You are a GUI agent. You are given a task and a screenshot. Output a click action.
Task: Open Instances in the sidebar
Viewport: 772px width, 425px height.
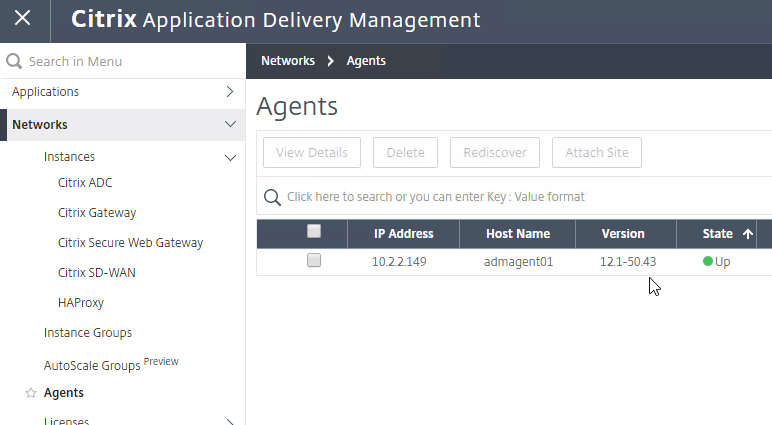tap(69, 157)
